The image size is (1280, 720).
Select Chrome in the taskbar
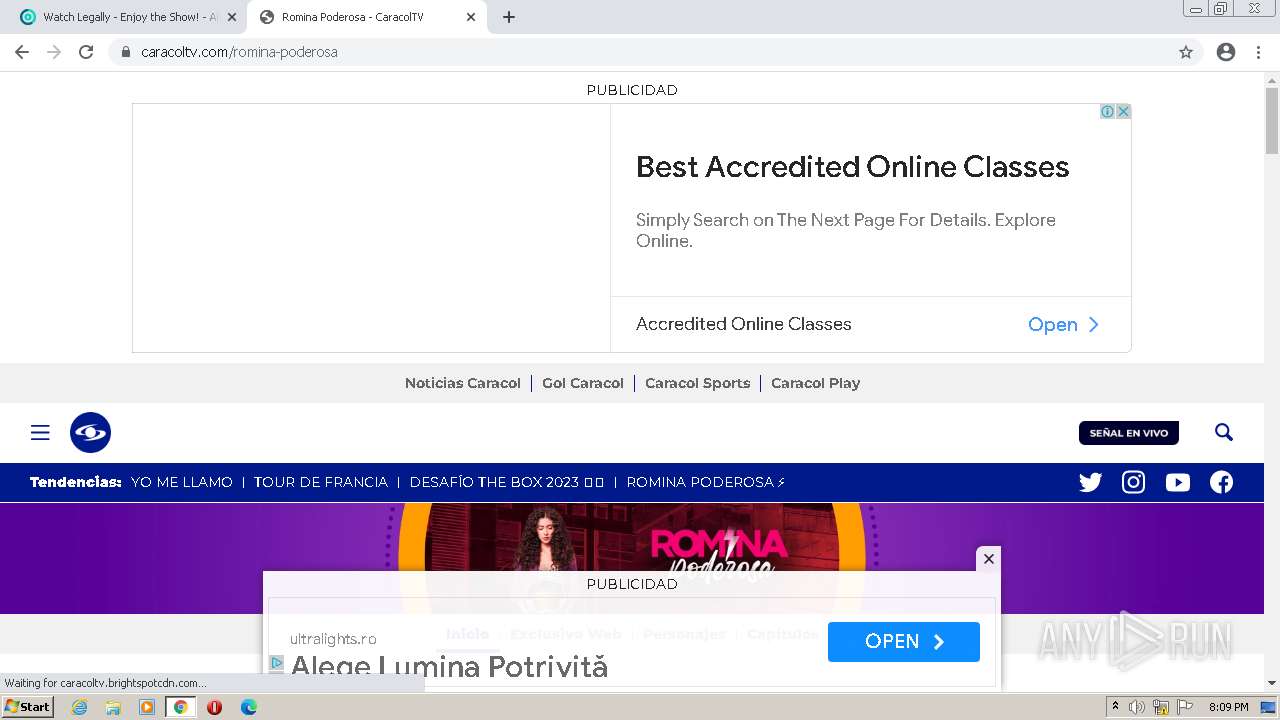pyautogui.click(x=180, y=707)
